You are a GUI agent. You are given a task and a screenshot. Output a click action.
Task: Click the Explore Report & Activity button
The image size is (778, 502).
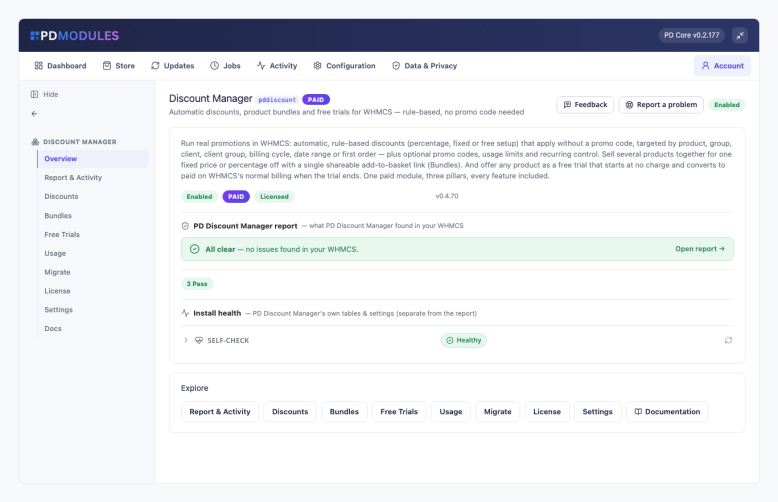[x=220, y=412]
